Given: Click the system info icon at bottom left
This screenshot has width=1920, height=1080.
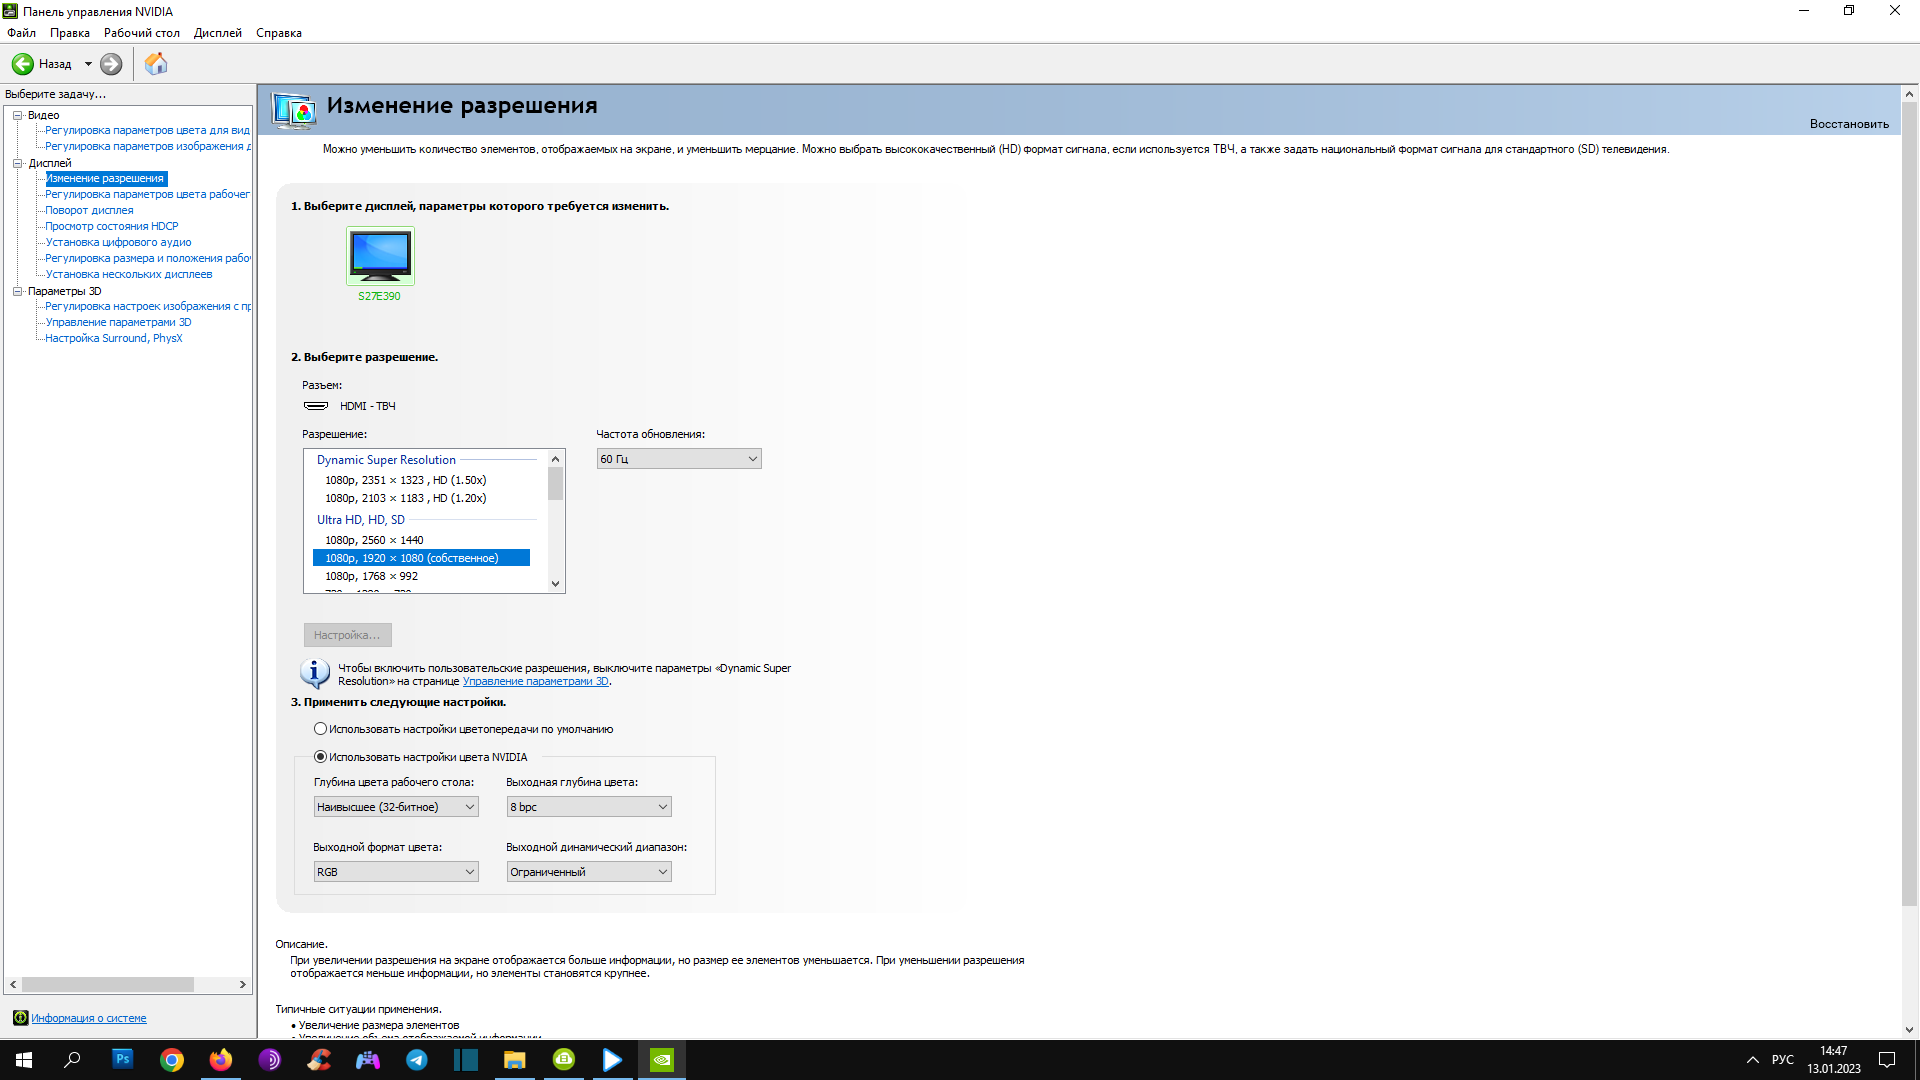Looking at the screenshot, I should coord(20,1018).
